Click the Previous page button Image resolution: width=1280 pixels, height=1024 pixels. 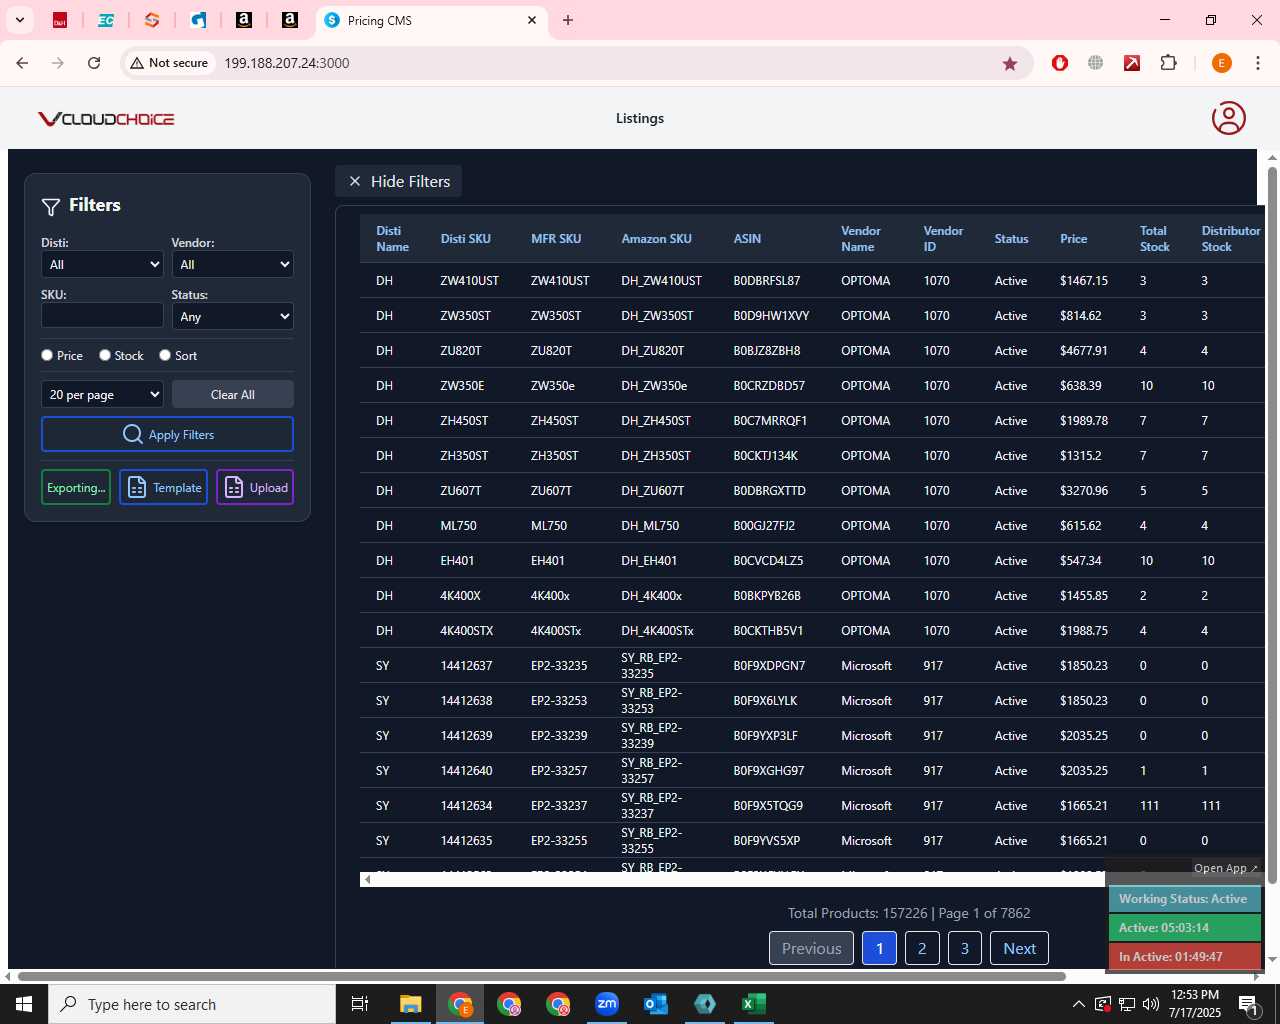click(811, 948)
